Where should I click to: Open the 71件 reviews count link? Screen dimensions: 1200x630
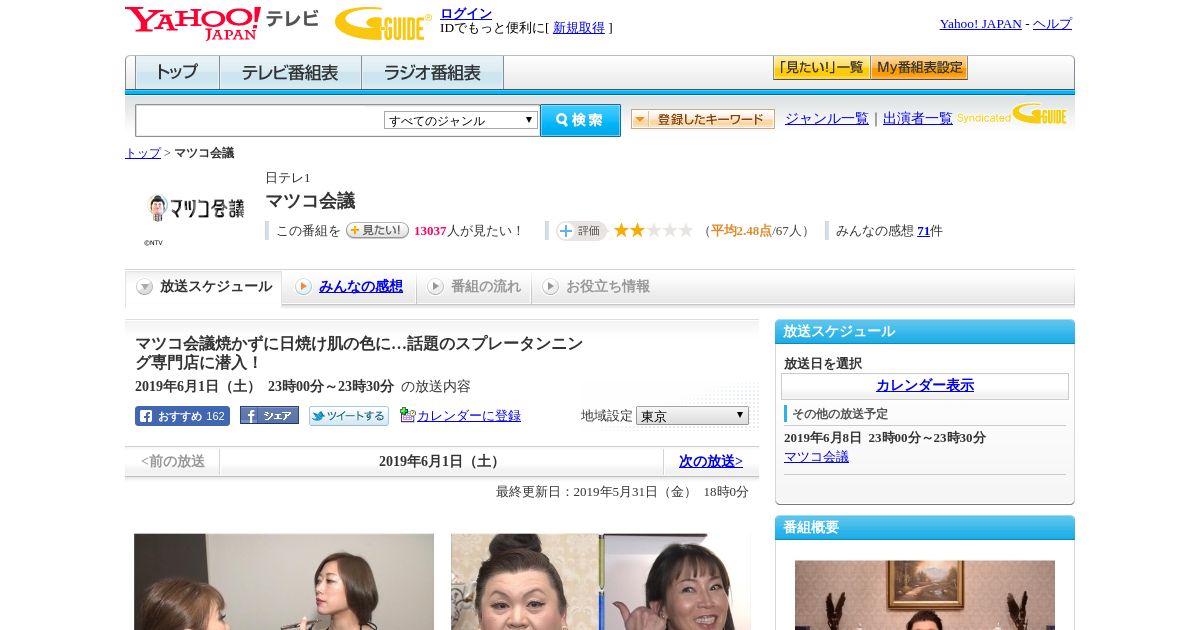click(x=923, y=231)
